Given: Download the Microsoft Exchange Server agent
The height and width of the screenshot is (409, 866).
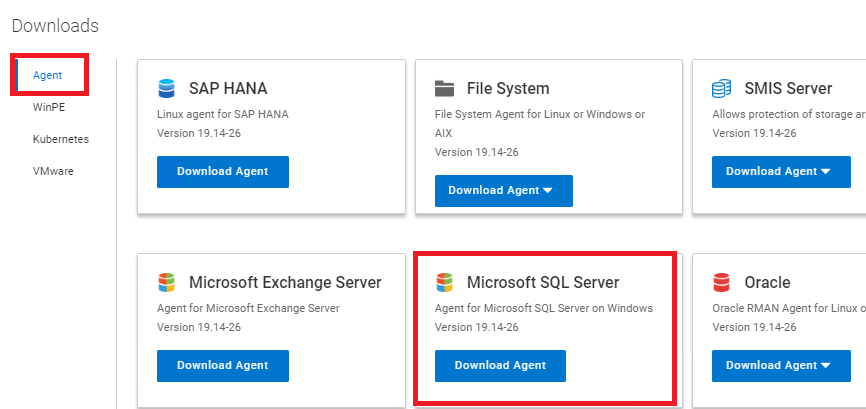Looking at the screenshot, I should (223, 365).
